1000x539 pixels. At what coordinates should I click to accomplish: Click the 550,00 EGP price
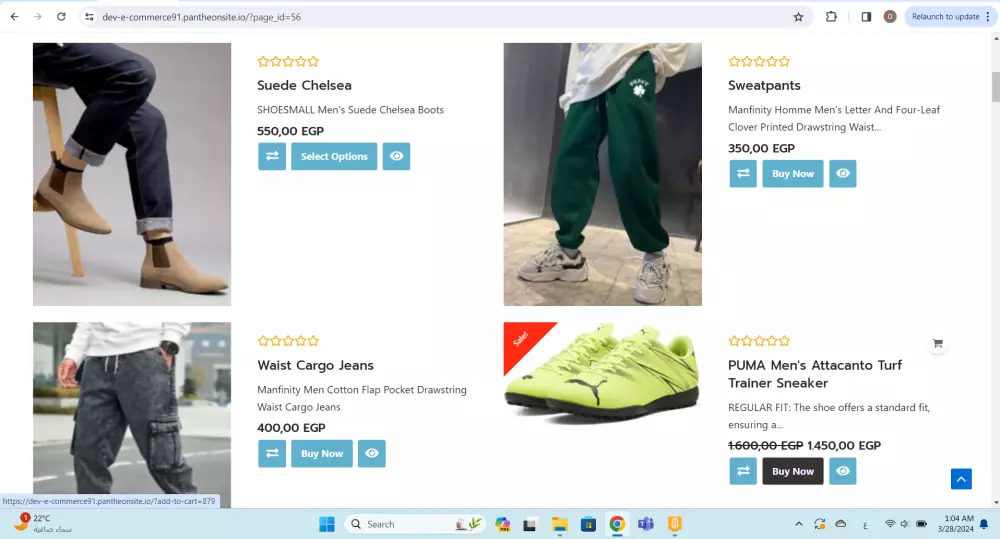point(290,131)
